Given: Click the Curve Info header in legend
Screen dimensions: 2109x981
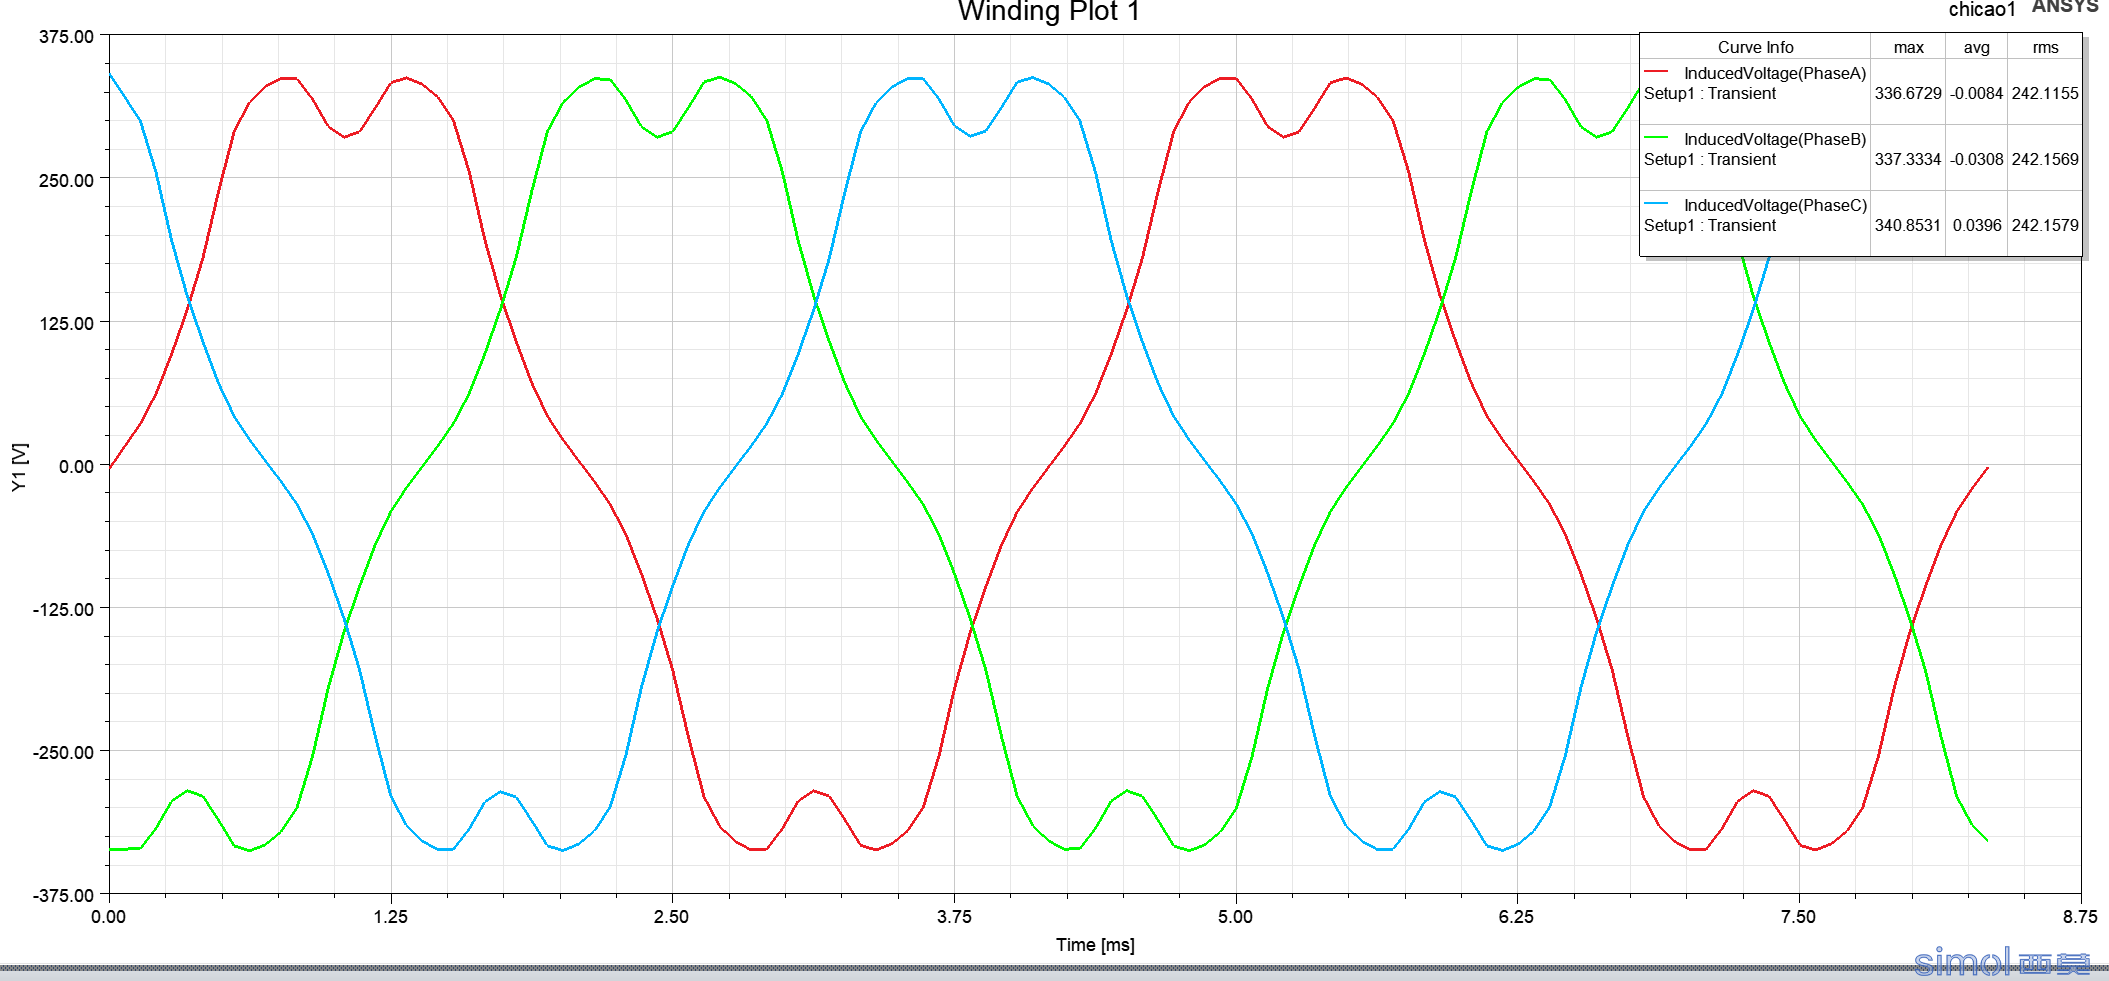Looking at the screenshot, I should (x=1755, y=47).
